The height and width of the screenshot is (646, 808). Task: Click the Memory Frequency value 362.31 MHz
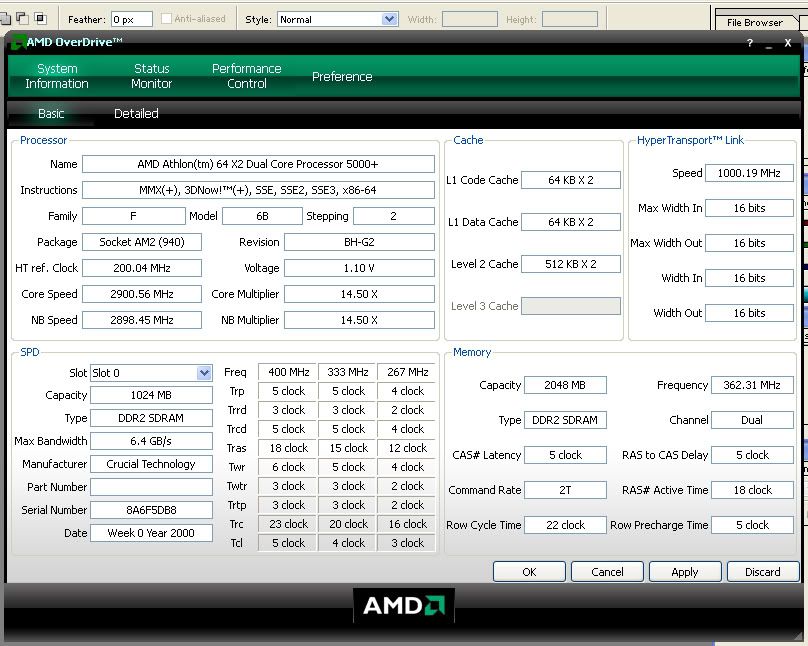[x=752, y=385]
